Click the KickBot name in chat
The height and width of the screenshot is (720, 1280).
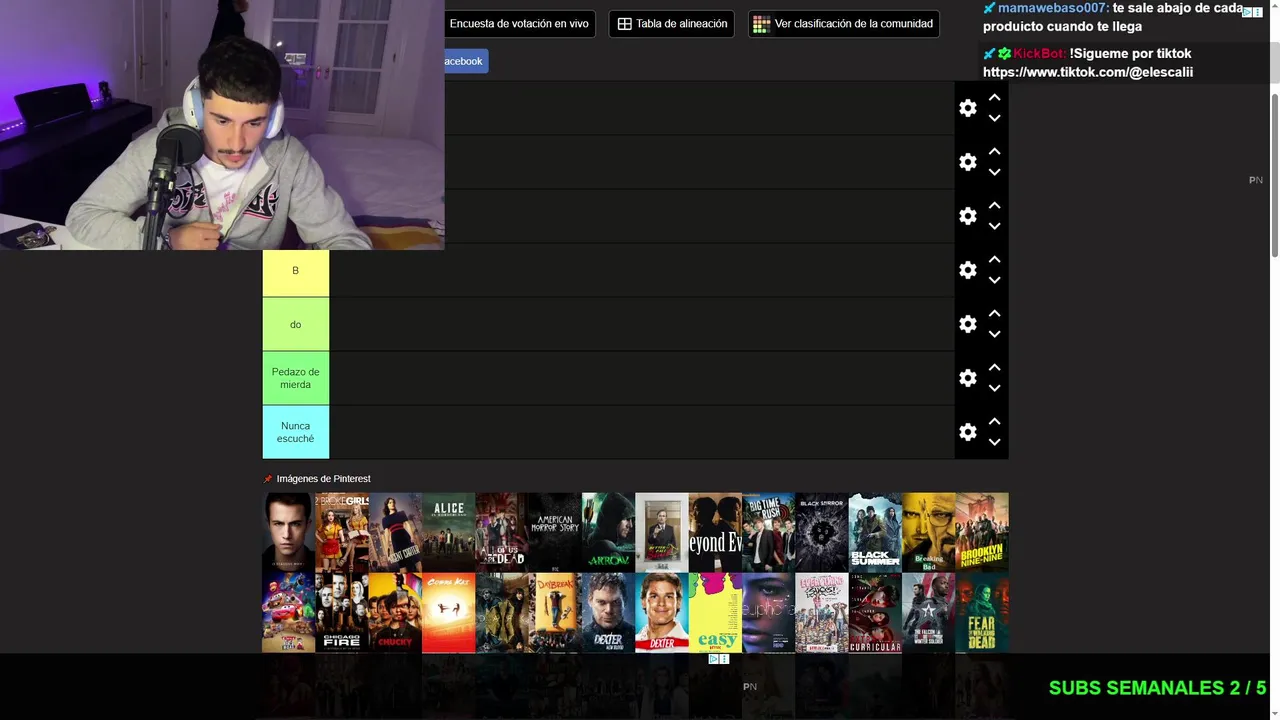point(1039,54)
